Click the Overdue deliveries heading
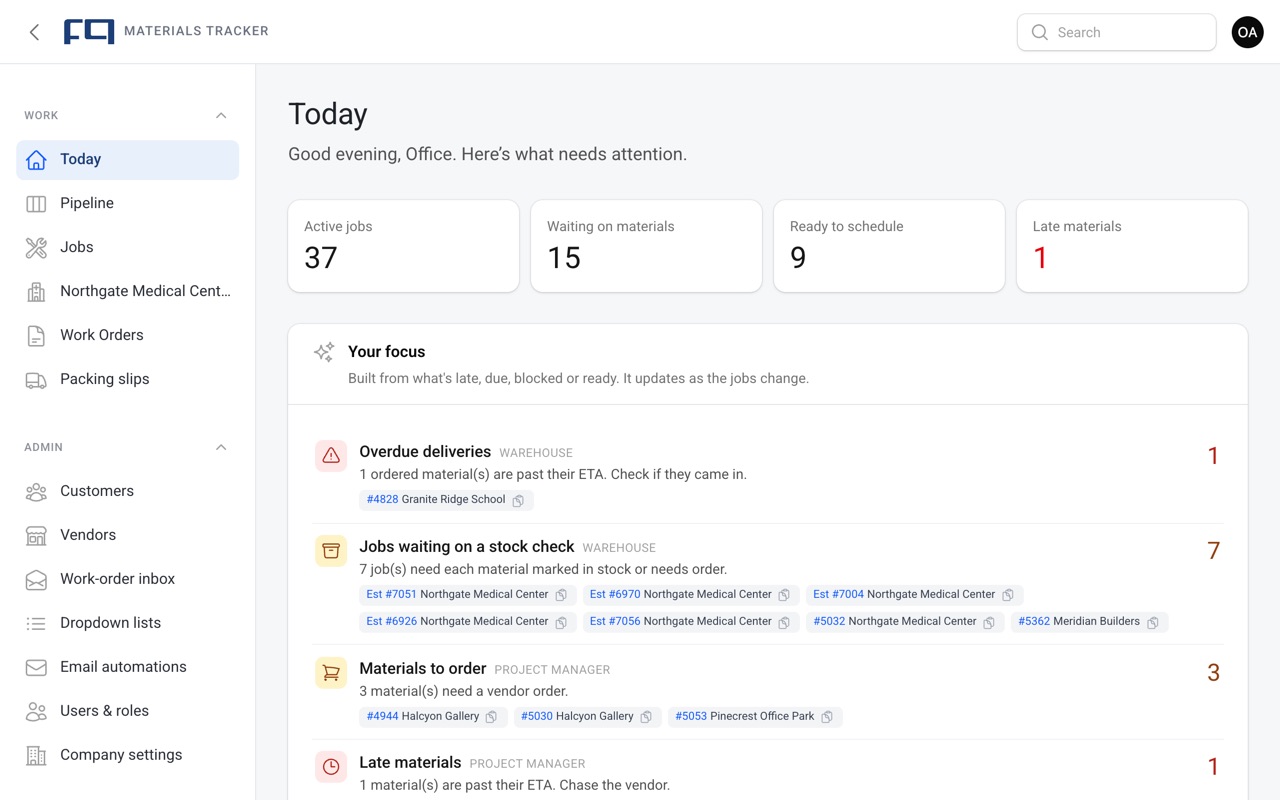The height and width of the screenshot is (800, 1280). click(425, 452)
